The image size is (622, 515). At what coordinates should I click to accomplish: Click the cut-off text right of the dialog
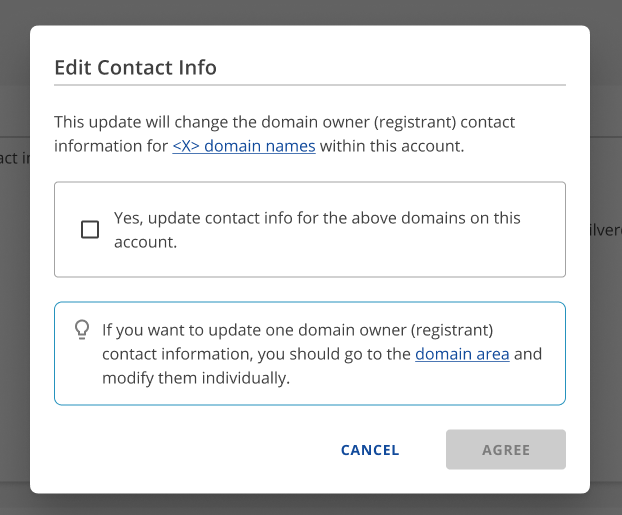click(606, 230)
